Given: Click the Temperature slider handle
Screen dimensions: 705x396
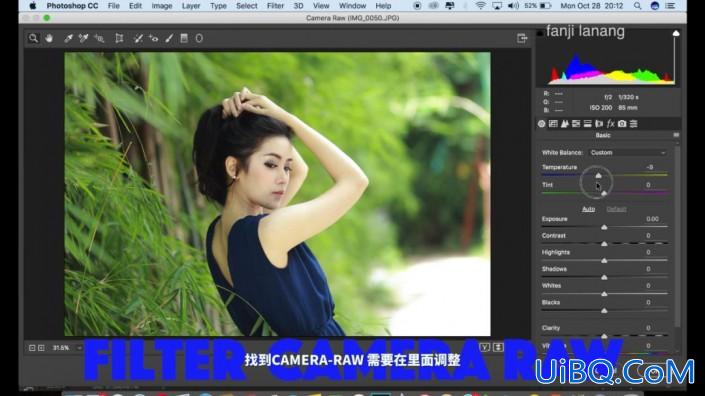Looking at the screenshot, I should tap(598, 175).
